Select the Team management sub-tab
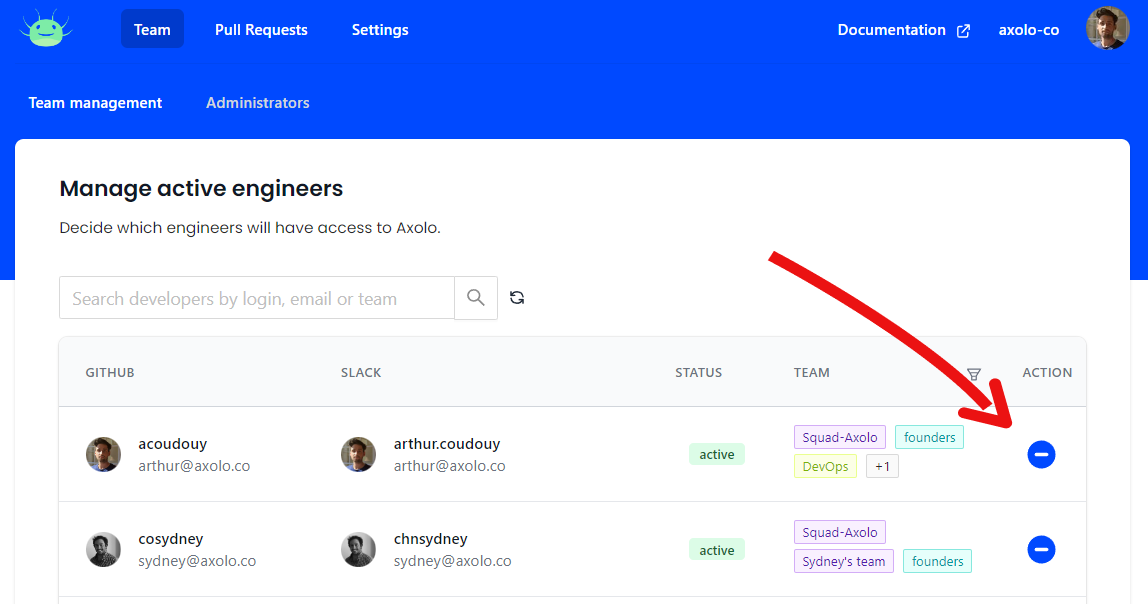Image resolution: width=1148 pixels, height=604 pixels. (x=95, y=103)
